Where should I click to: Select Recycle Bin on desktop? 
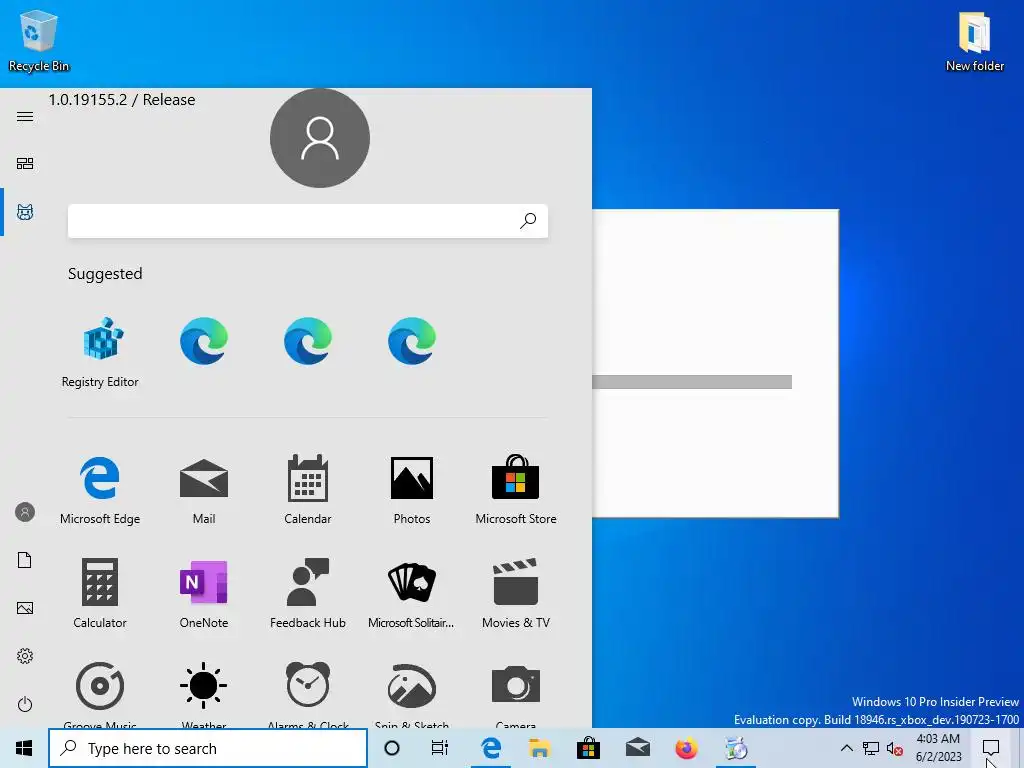tap(39, 40)
